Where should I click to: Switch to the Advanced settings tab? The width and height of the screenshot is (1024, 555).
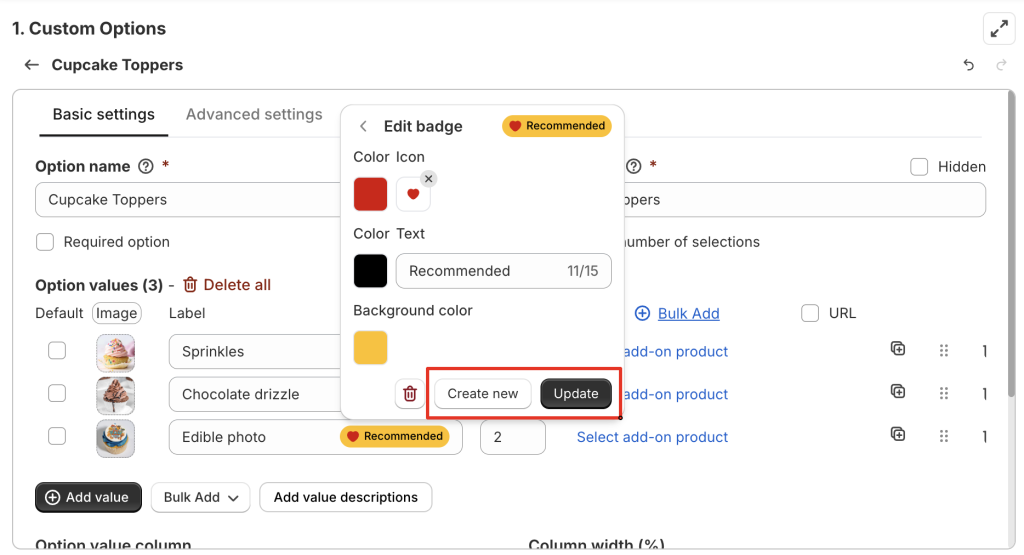tap(254, 115)
